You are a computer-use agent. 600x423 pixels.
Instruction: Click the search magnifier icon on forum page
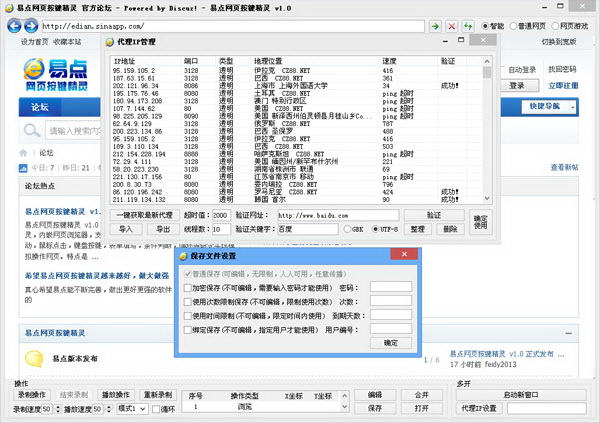pos(32,131)
